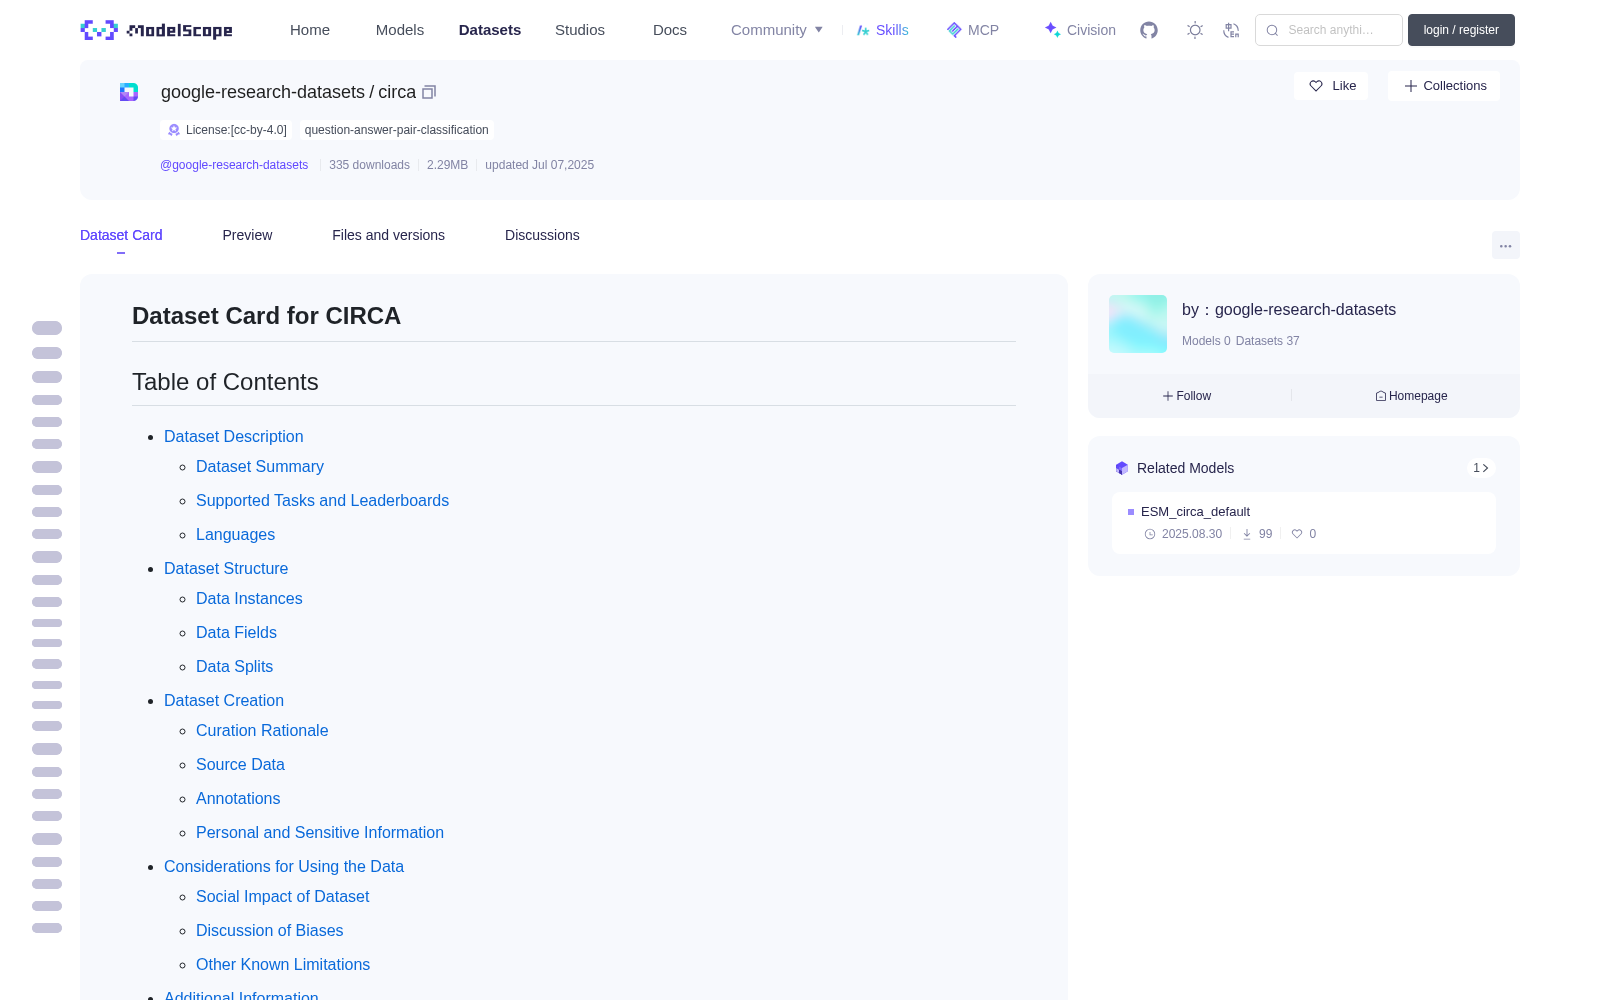Open the Files and versions tab

388,235
